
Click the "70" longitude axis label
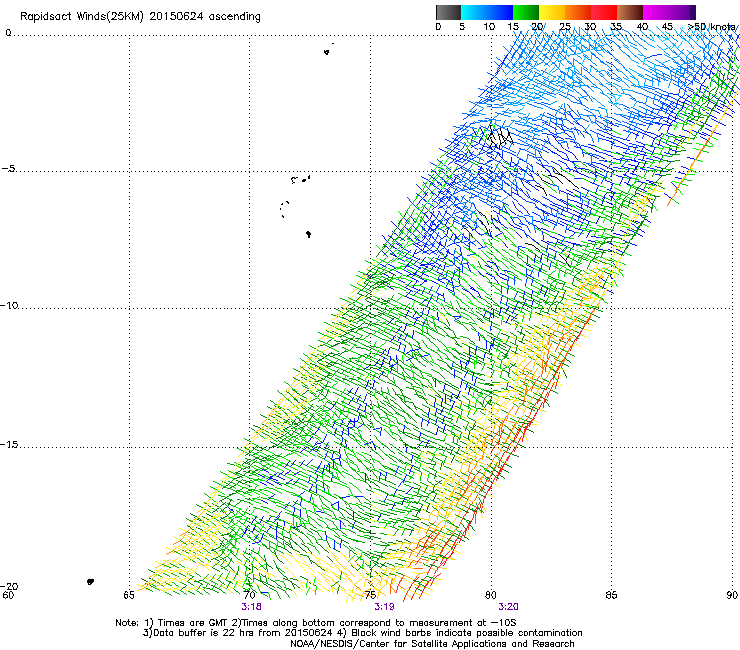coord(250,595)
